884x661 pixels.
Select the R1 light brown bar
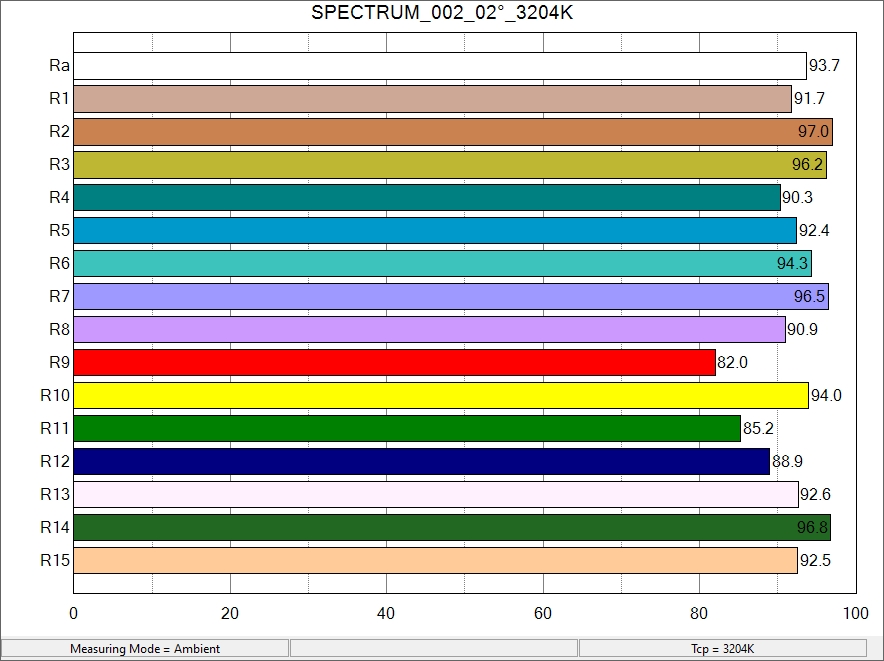point(432,99)
